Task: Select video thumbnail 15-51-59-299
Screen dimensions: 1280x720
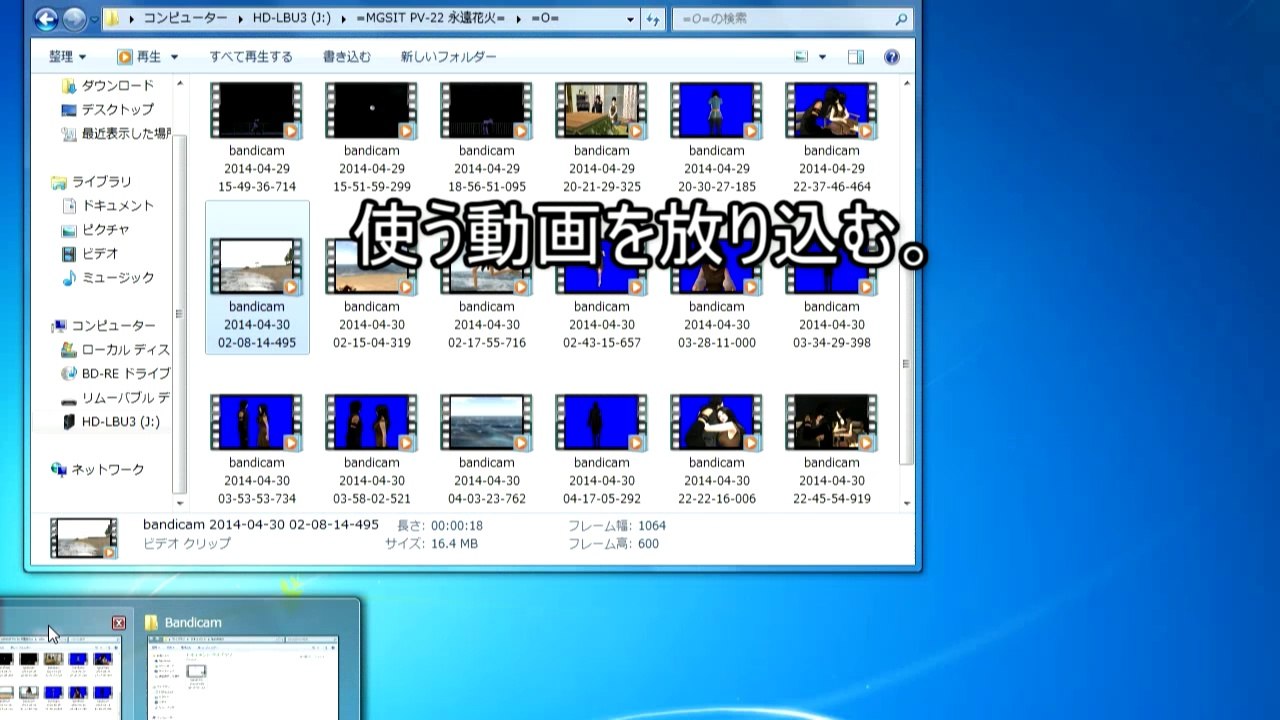Action: point(371,110)
